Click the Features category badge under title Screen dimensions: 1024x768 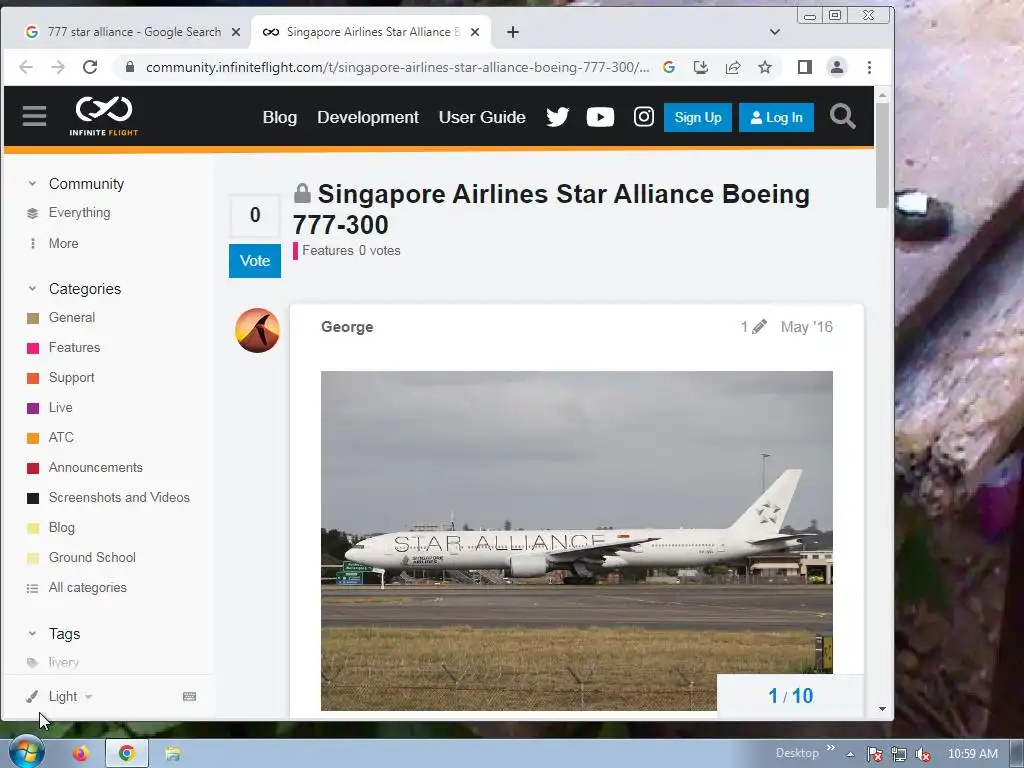(x=323, y=251)
